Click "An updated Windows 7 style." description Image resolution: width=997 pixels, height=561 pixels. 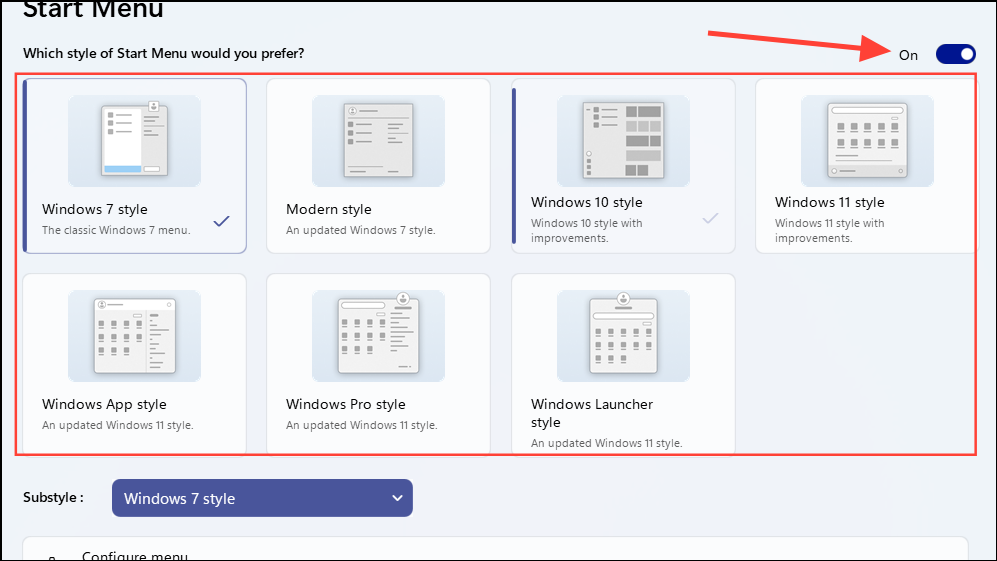pyautogui.click(x=361, y=230)
